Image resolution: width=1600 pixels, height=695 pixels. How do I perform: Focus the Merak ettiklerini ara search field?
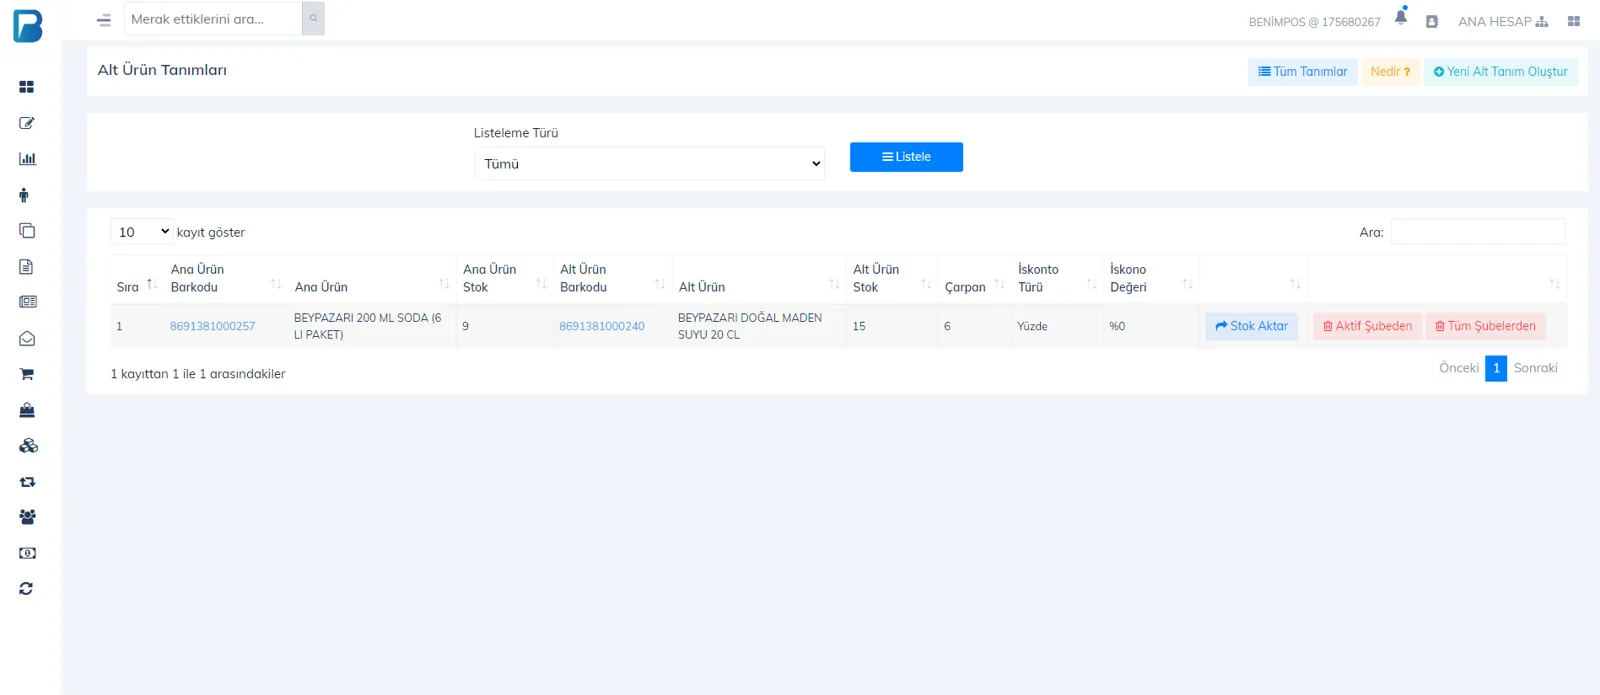(x=213, y=19)
